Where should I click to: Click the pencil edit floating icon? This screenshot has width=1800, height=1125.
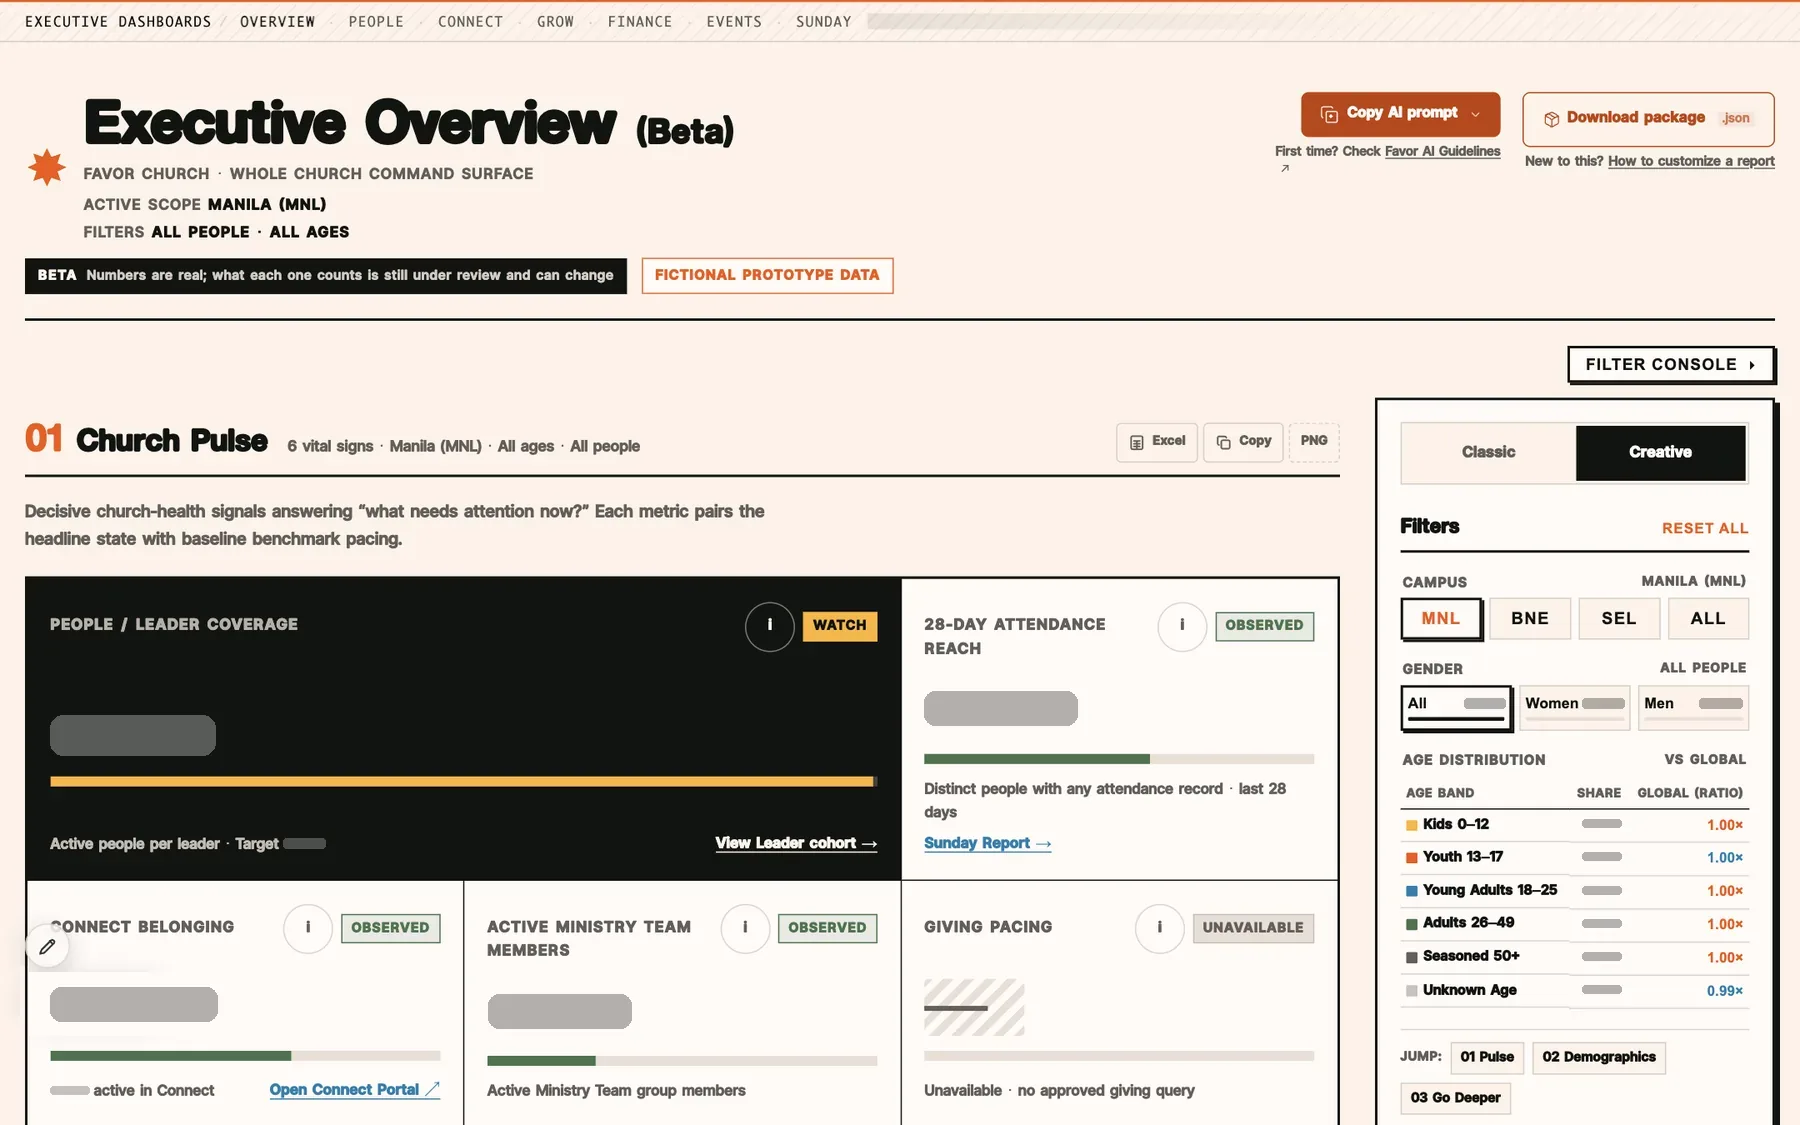[47, 946]
